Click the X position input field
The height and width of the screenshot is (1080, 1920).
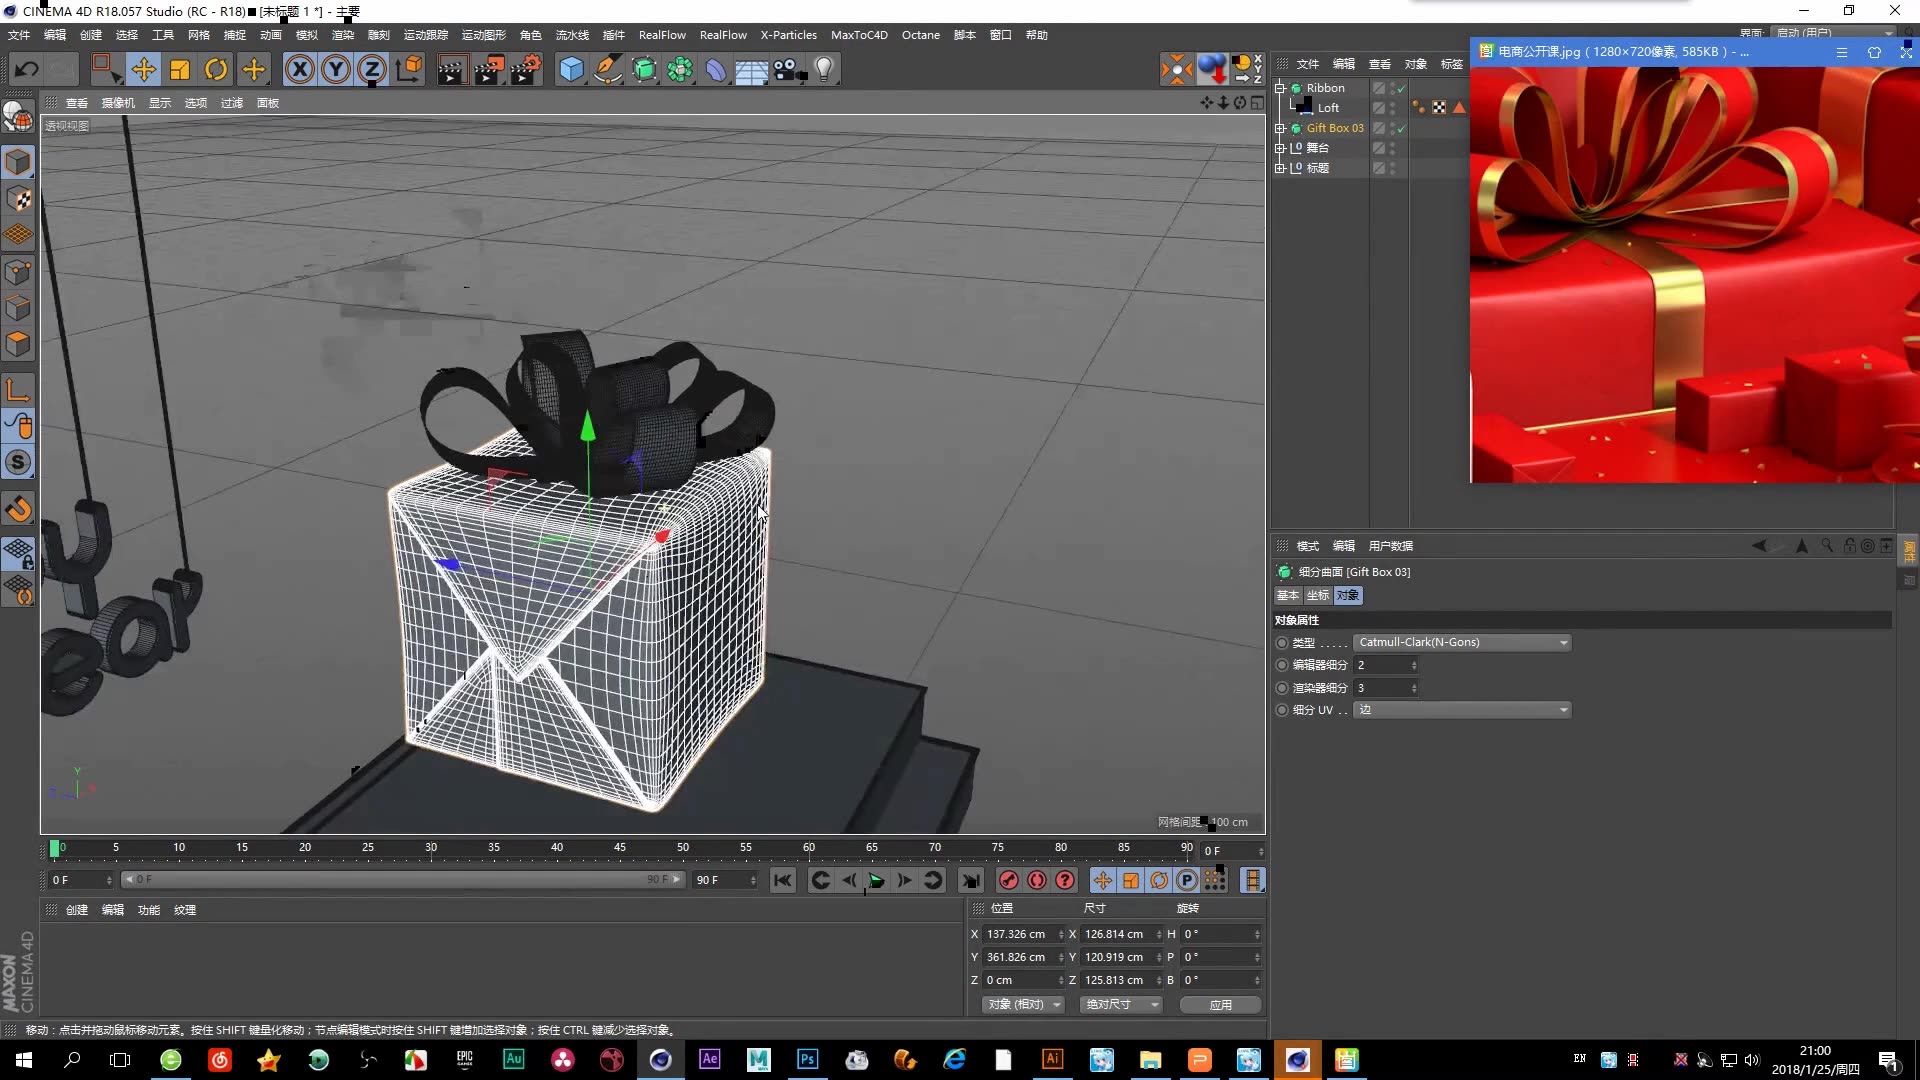pyautogui.click(x=1018, y=934)
